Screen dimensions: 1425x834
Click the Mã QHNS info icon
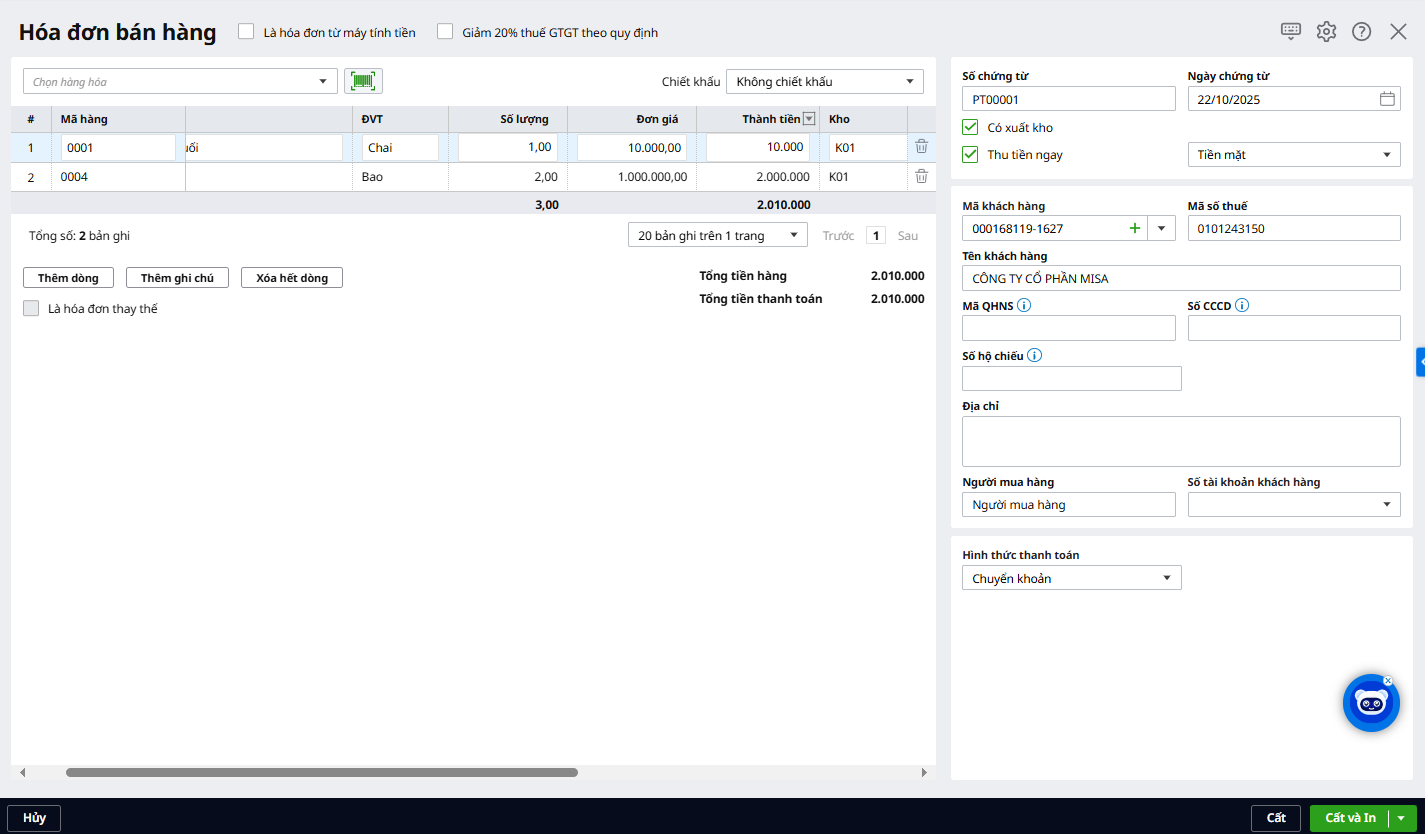1024,306
